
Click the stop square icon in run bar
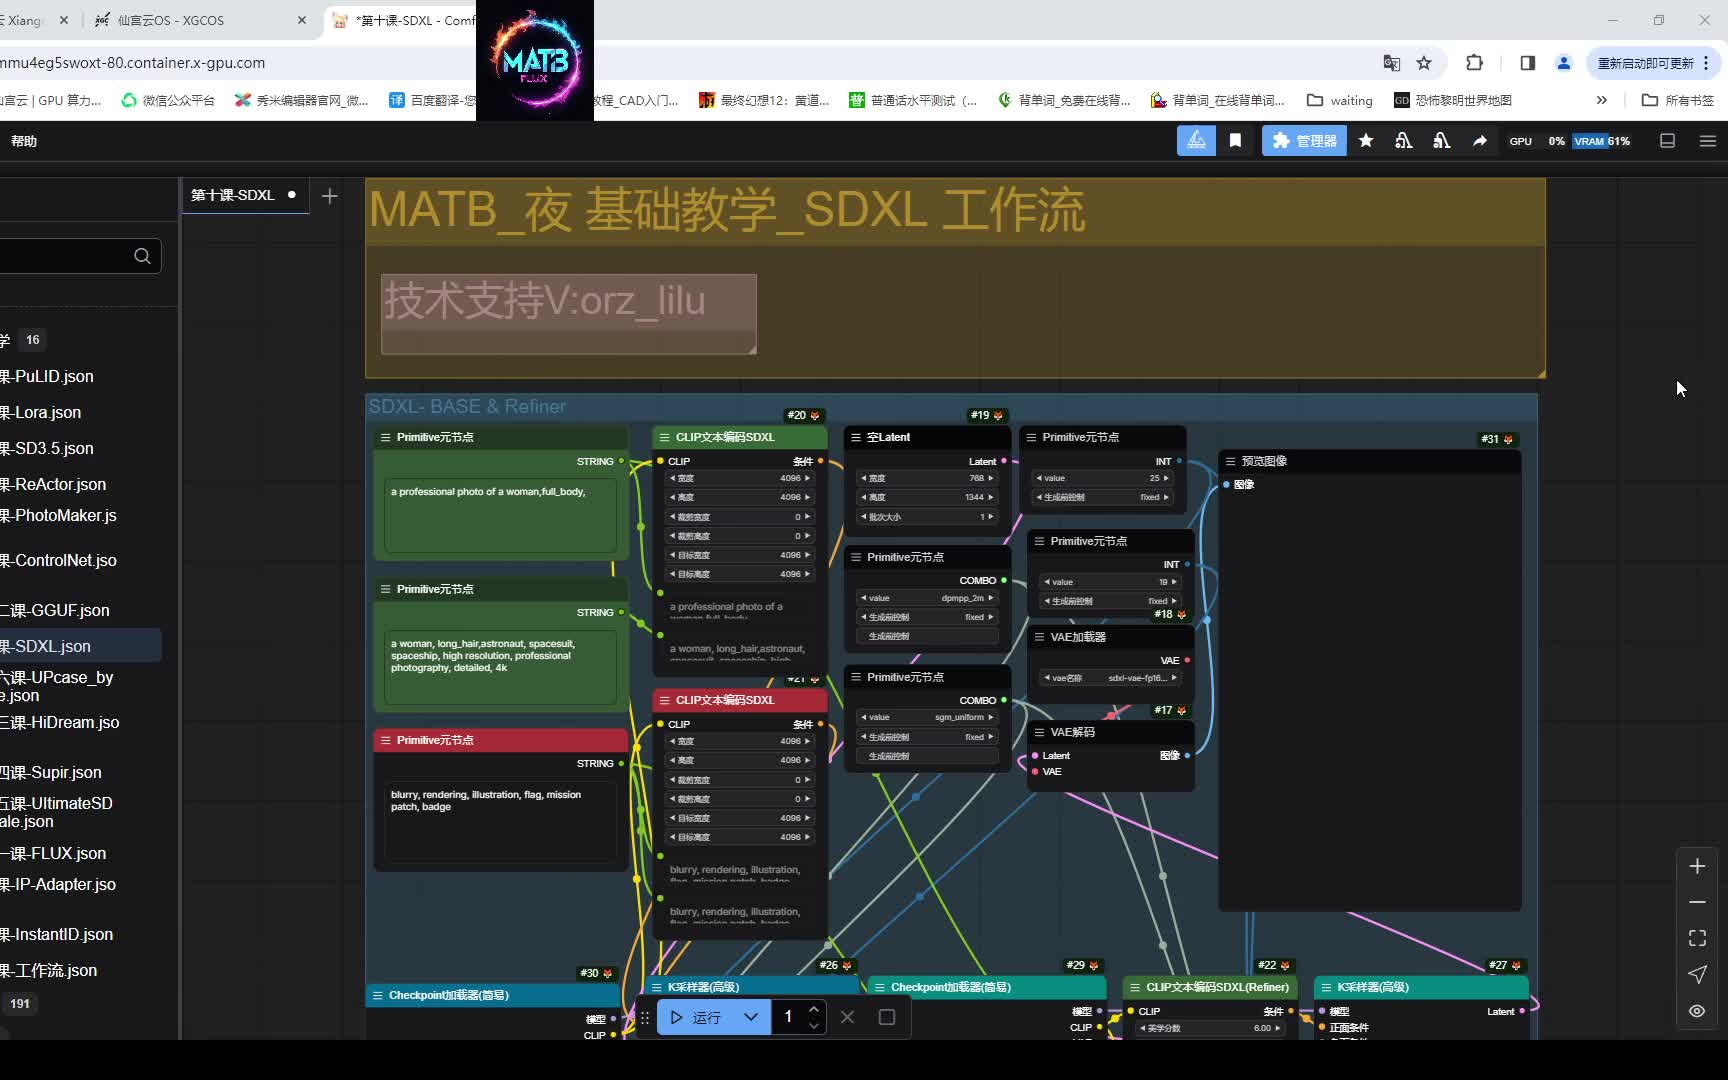coord(887,1017)
